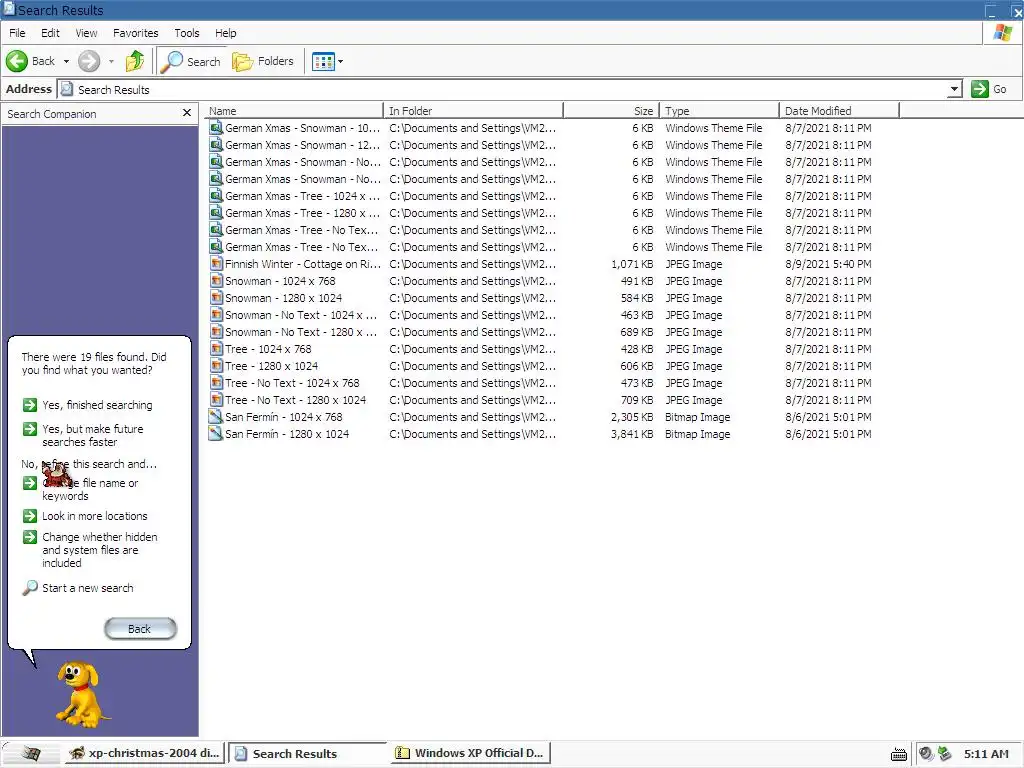This screenshot has height=768, width=1024.
Task: Click green arrow beside Look in more locations
Action: point(30,516)
